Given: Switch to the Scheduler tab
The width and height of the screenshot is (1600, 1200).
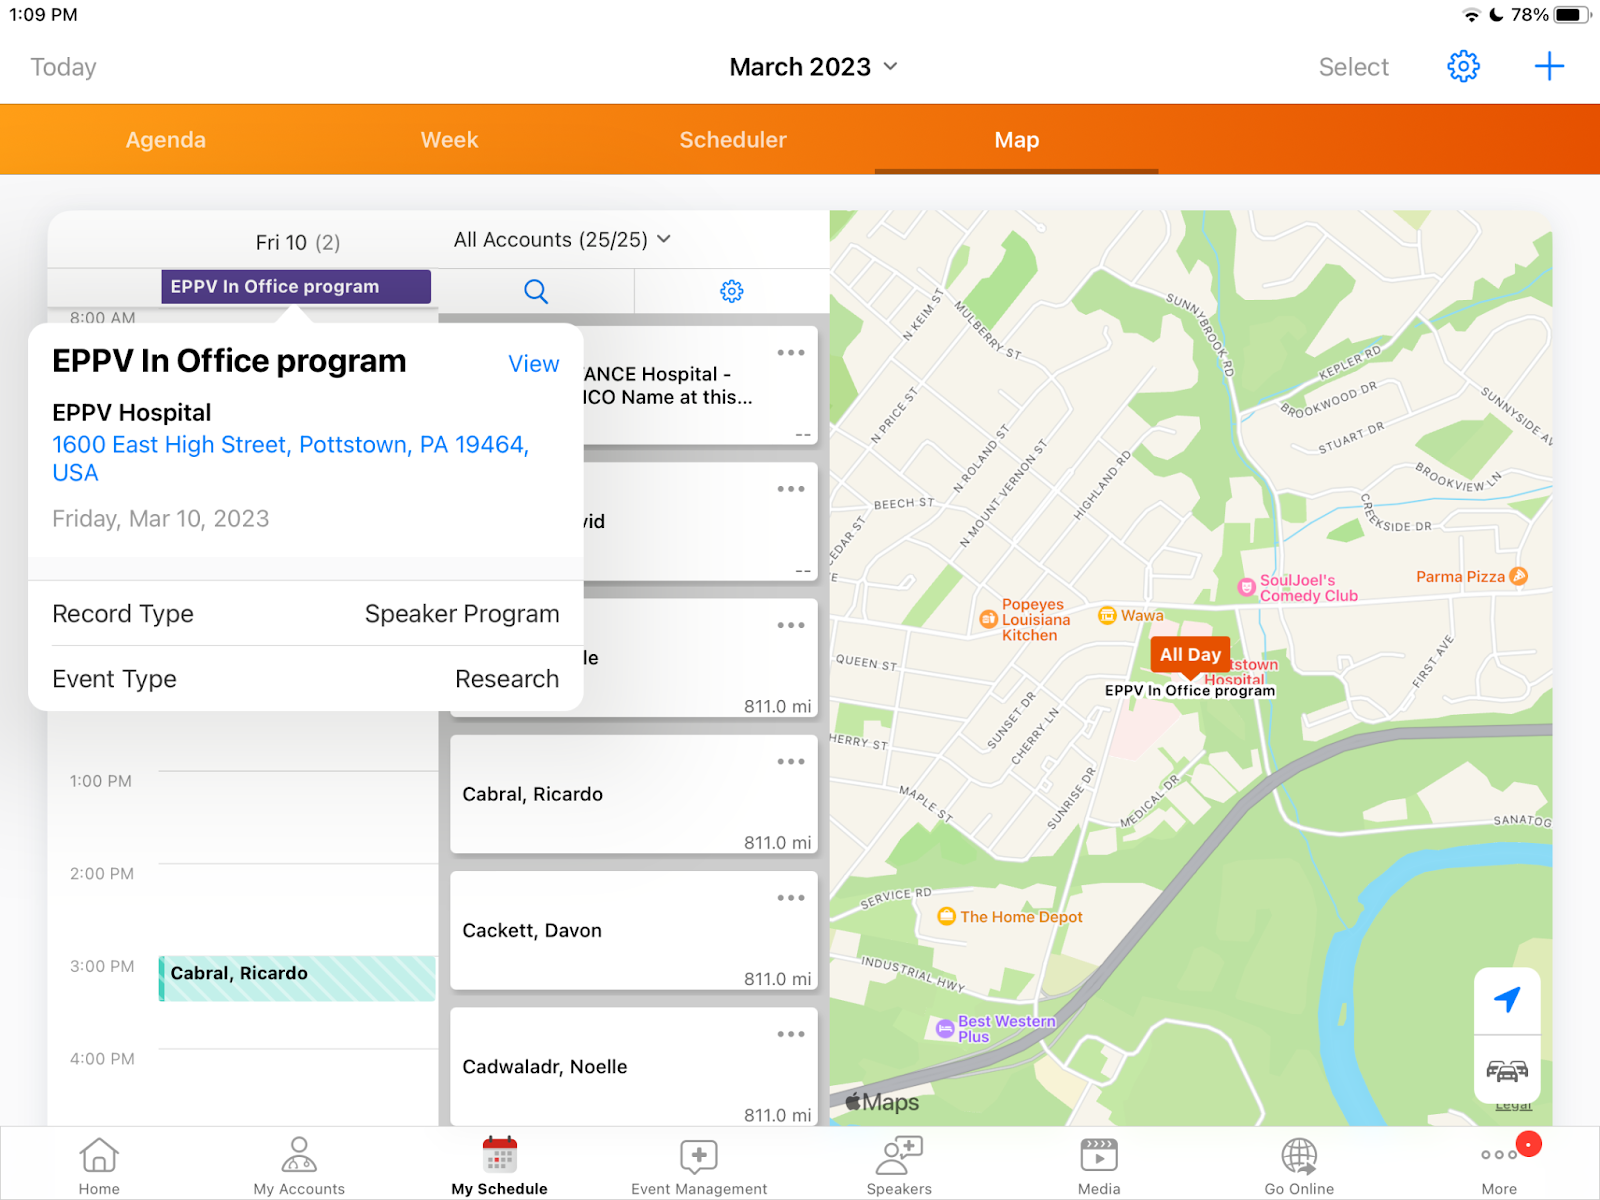Looking at the screenshot, I should click(x=733, y=140).
